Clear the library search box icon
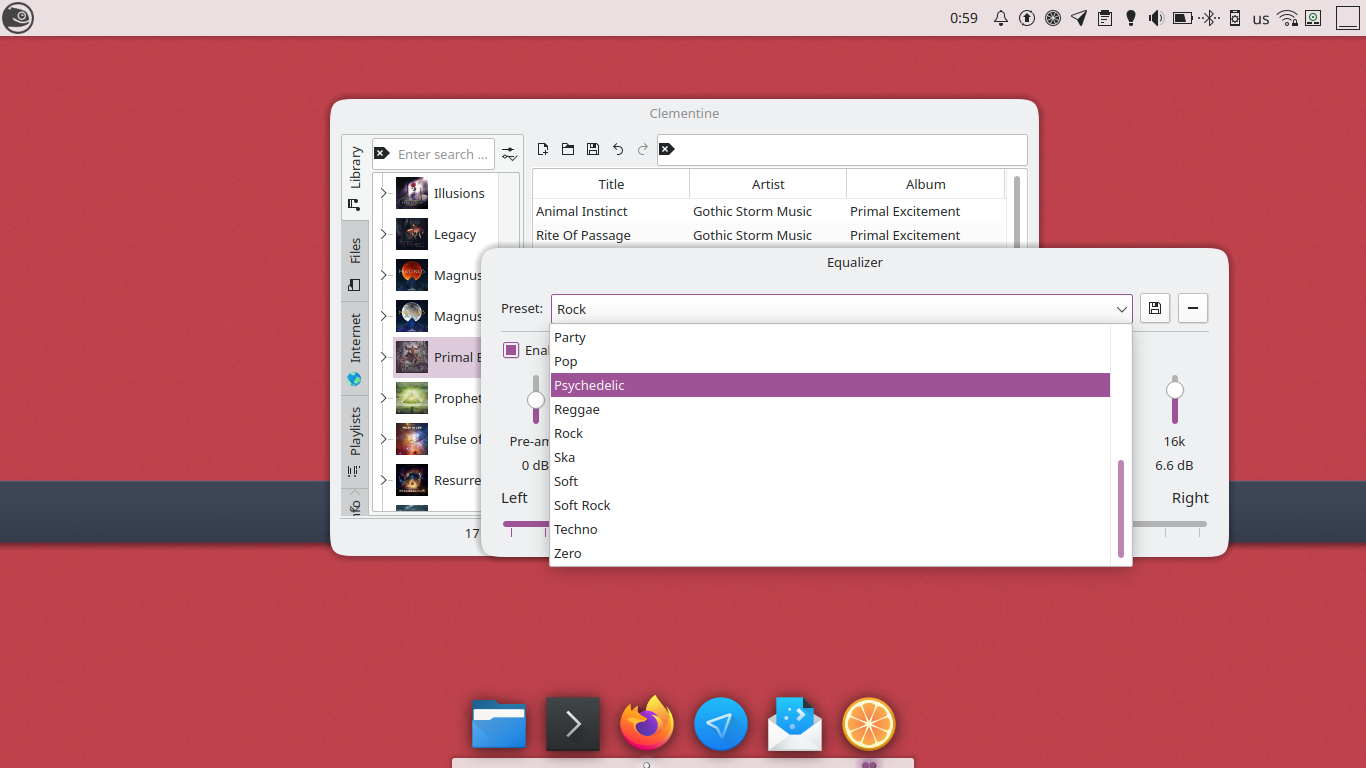Viewport: 1366px width, 768px height. point(381,153)
